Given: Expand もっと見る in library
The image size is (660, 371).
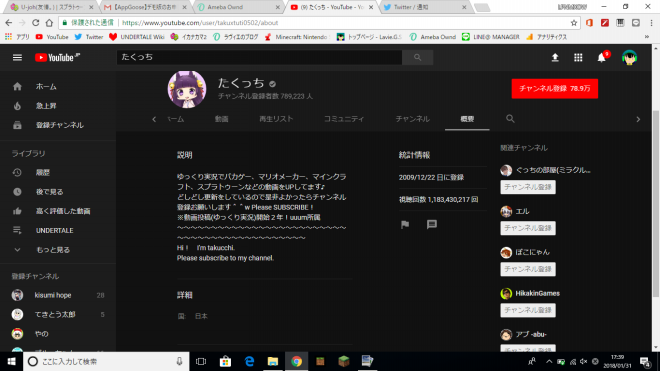Looking at the screenshot, I should point(58,250).
